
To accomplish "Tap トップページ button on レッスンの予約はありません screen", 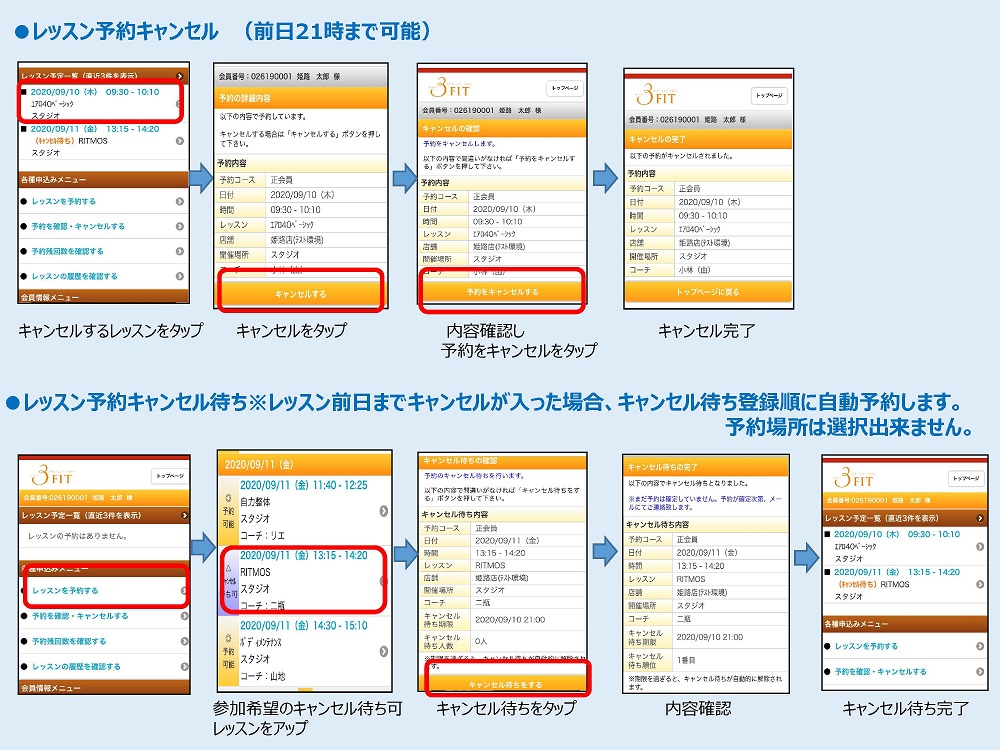I will click(170, 476).
